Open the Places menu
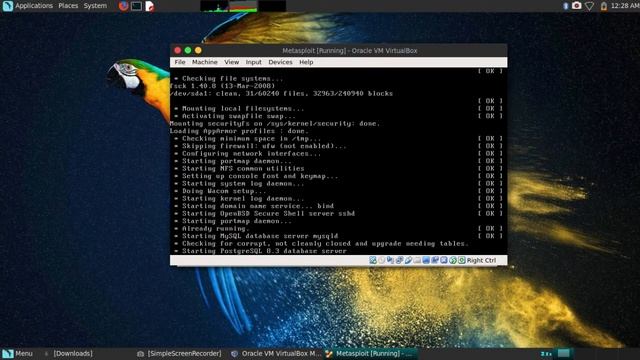This screenshot has height=360, width=640. pyautogui.click(x=68, y=6)
